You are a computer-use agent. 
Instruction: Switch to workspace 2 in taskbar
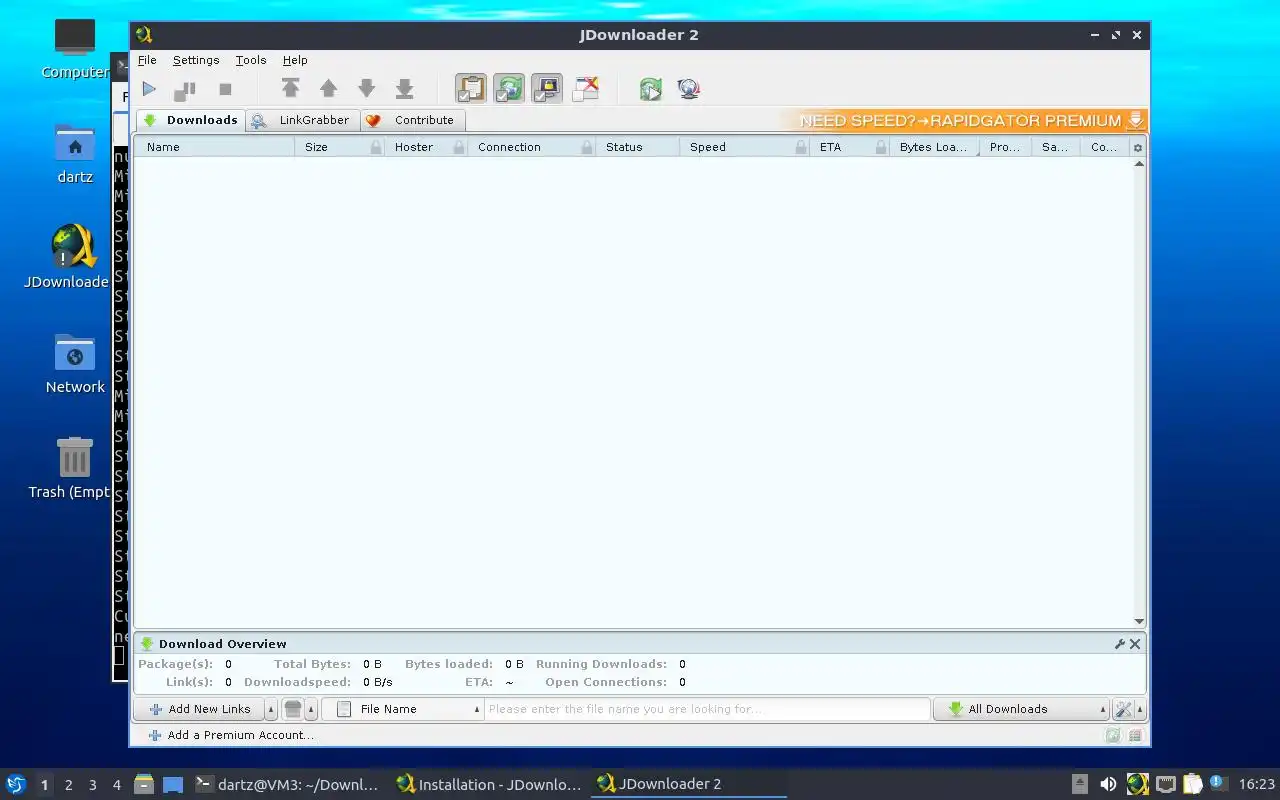click(x=68, y=785)
